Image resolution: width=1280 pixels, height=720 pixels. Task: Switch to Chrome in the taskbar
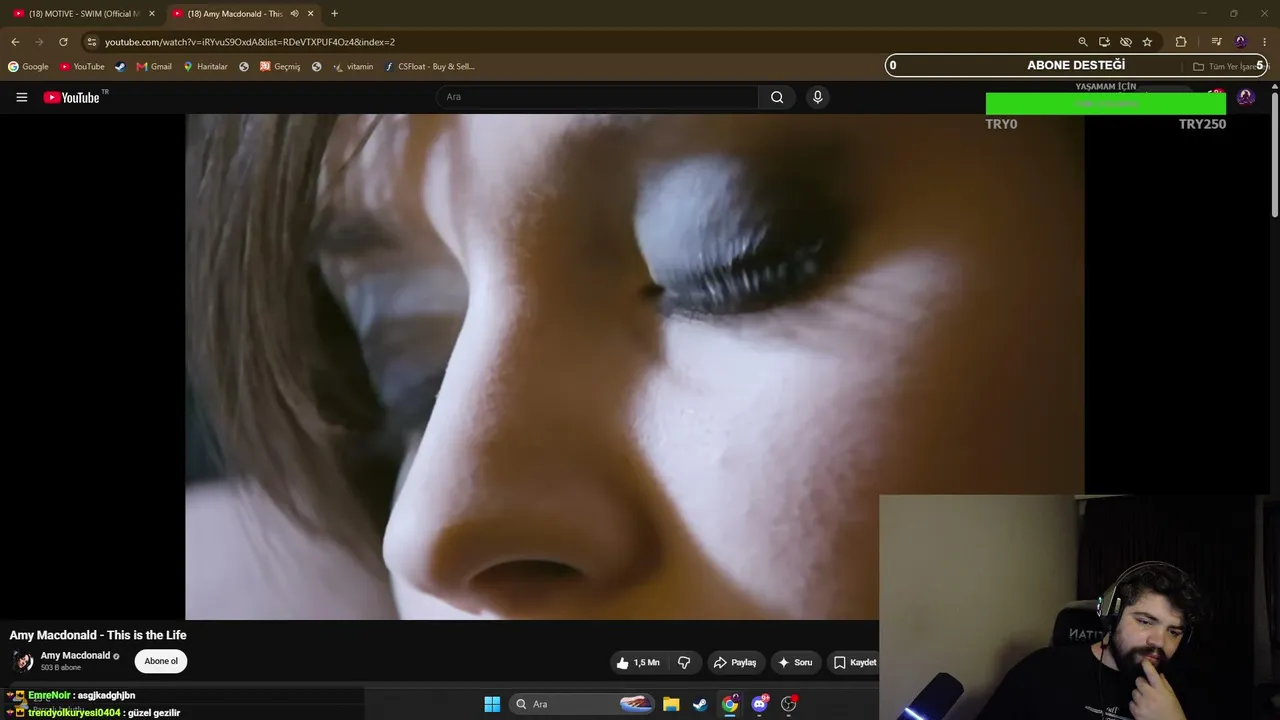730,704
